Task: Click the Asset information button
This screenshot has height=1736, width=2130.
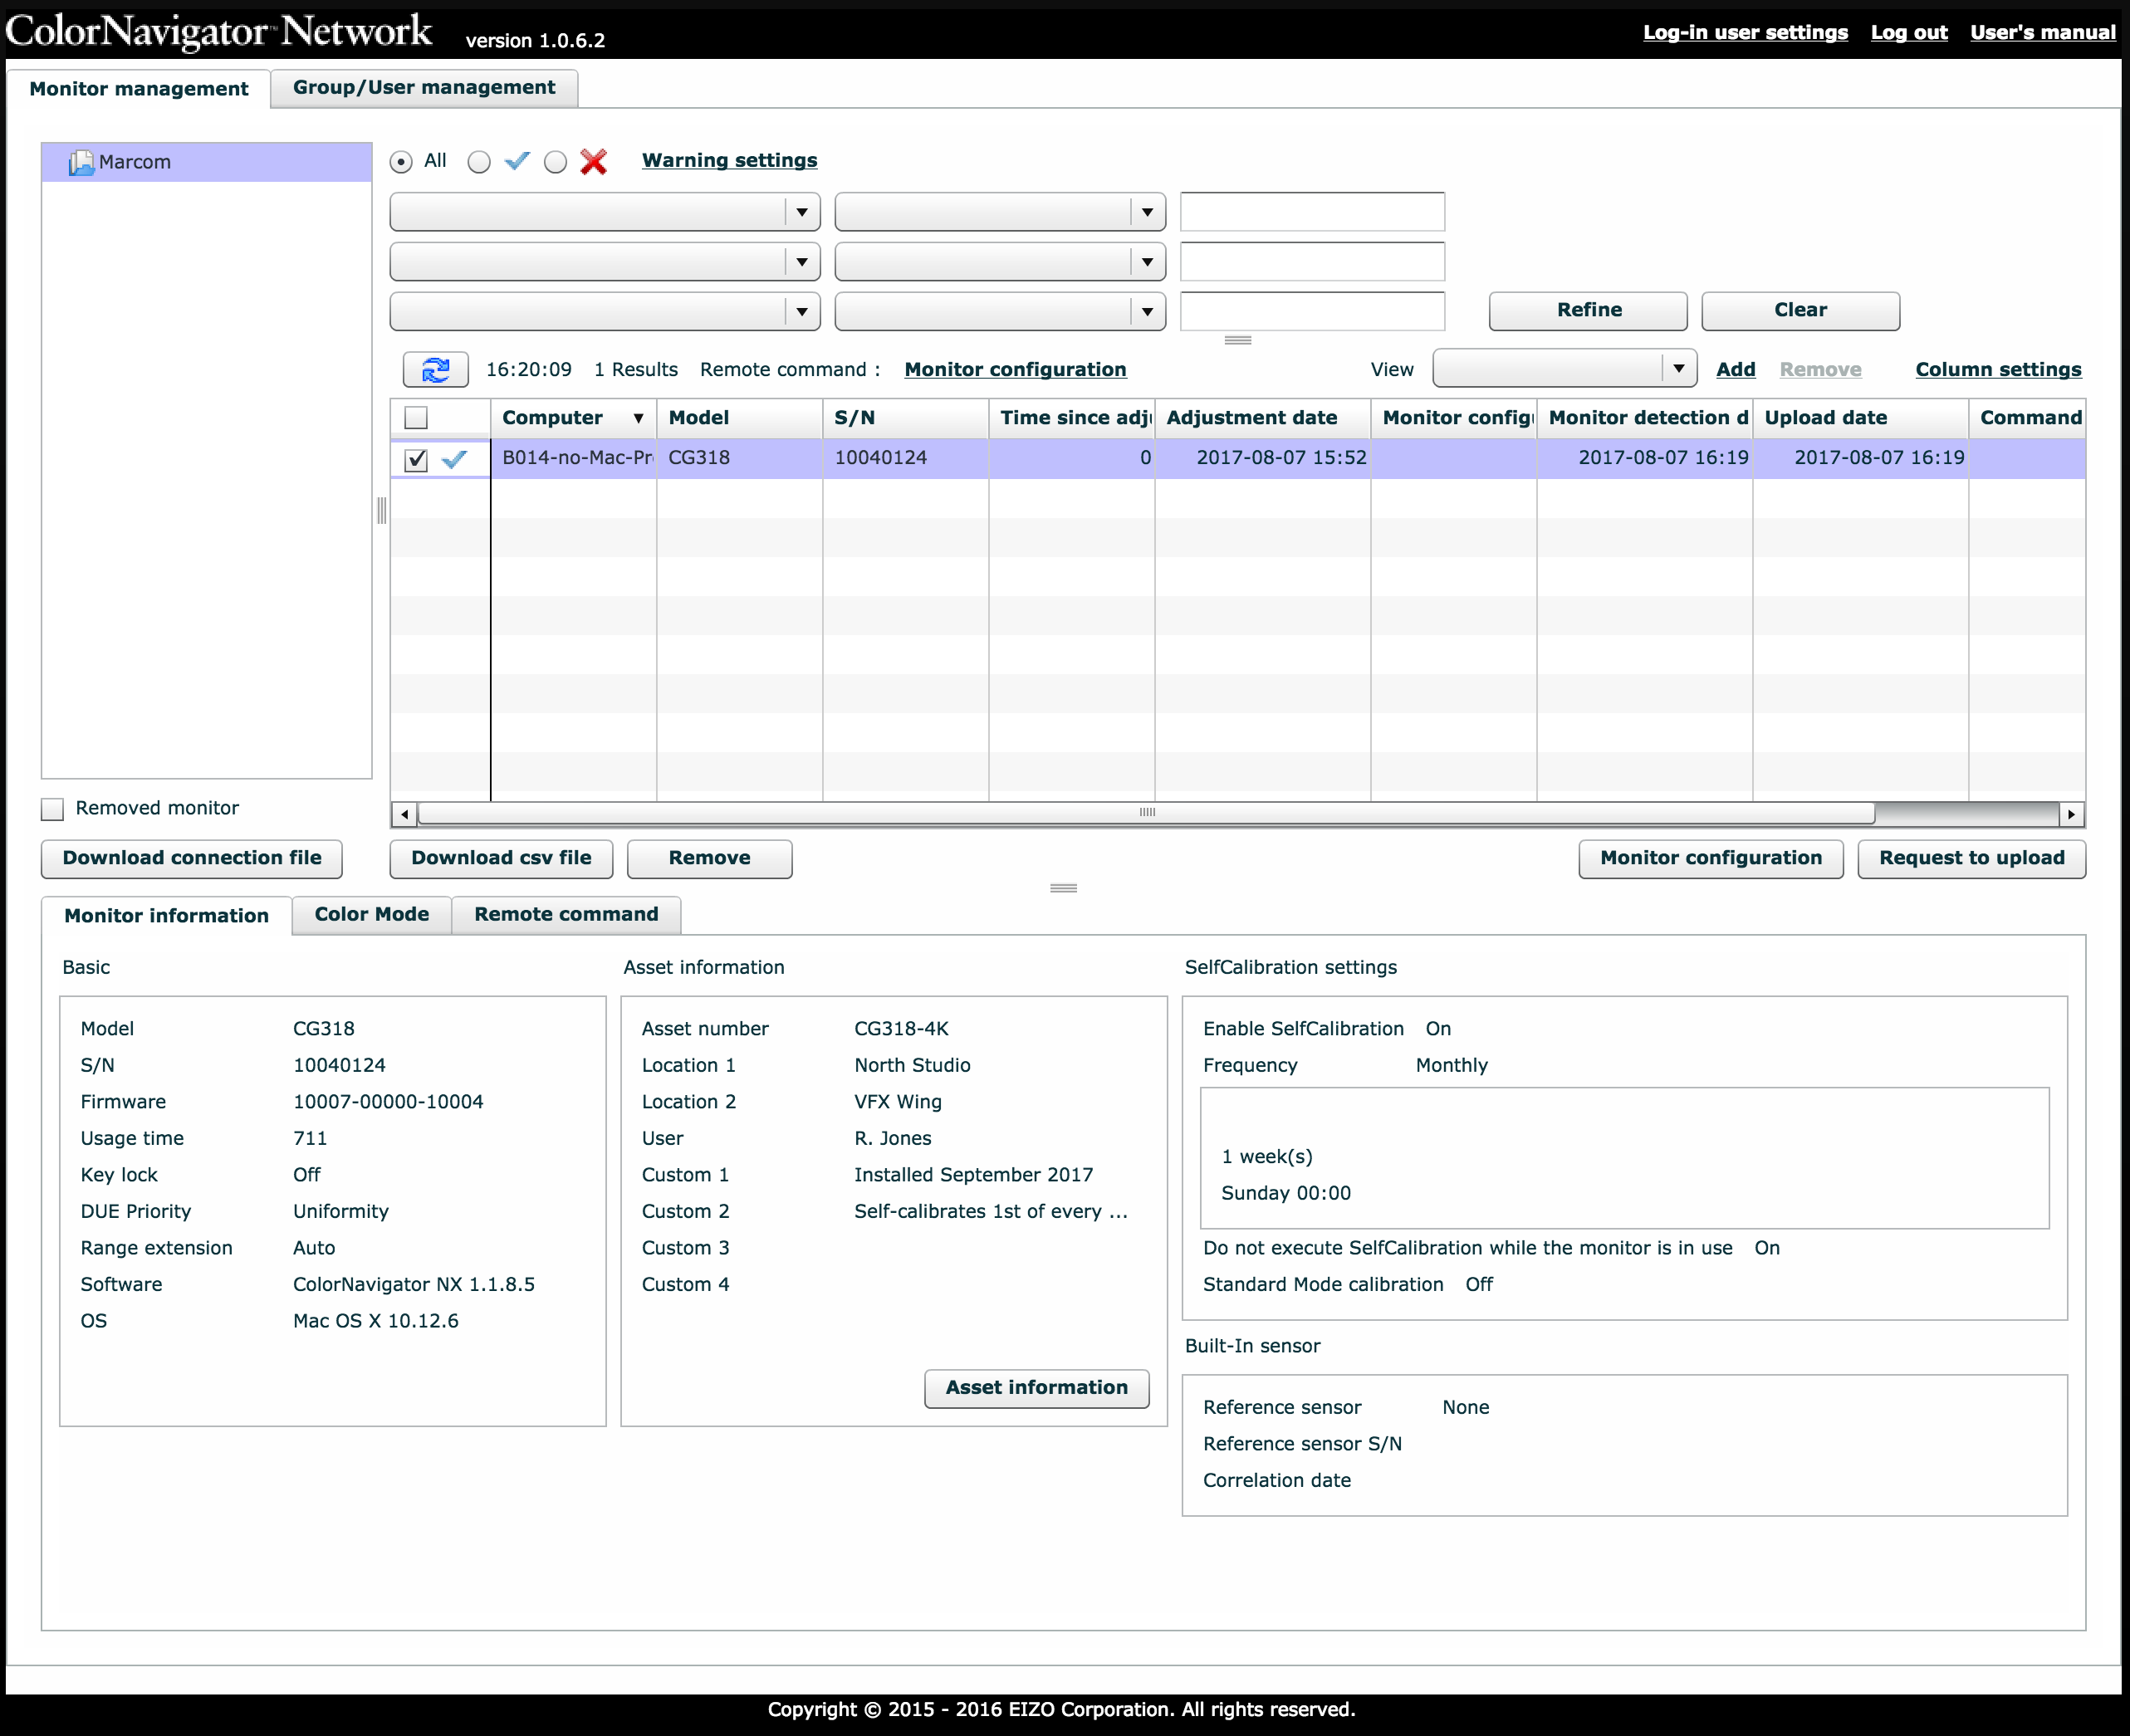Action: [1036, 1388]
